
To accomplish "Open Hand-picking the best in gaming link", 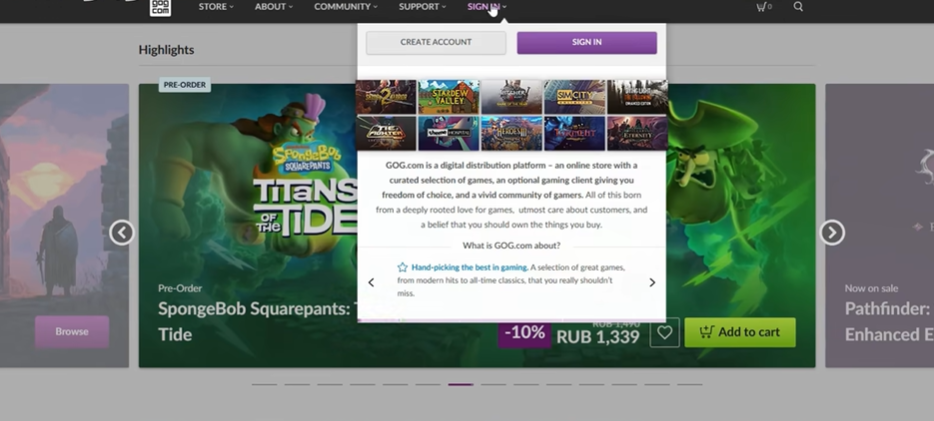I will click(x=469, y=267).
